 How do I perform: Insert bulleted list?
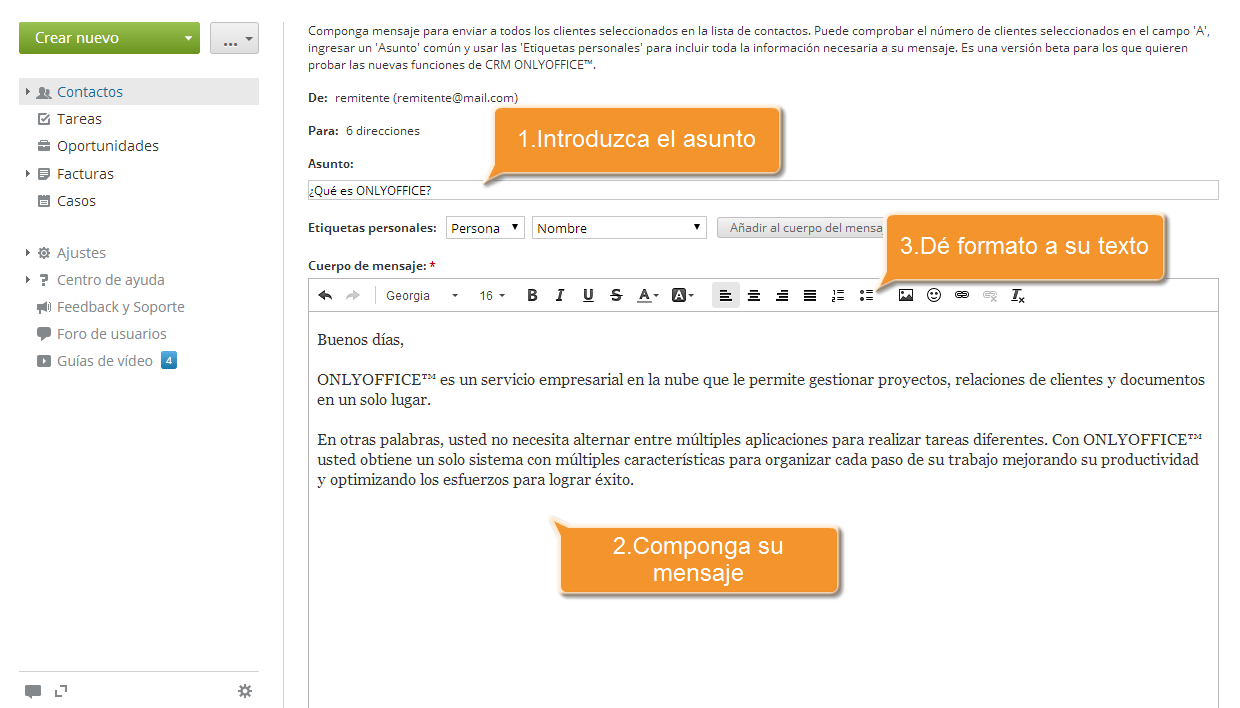[866, 295]
